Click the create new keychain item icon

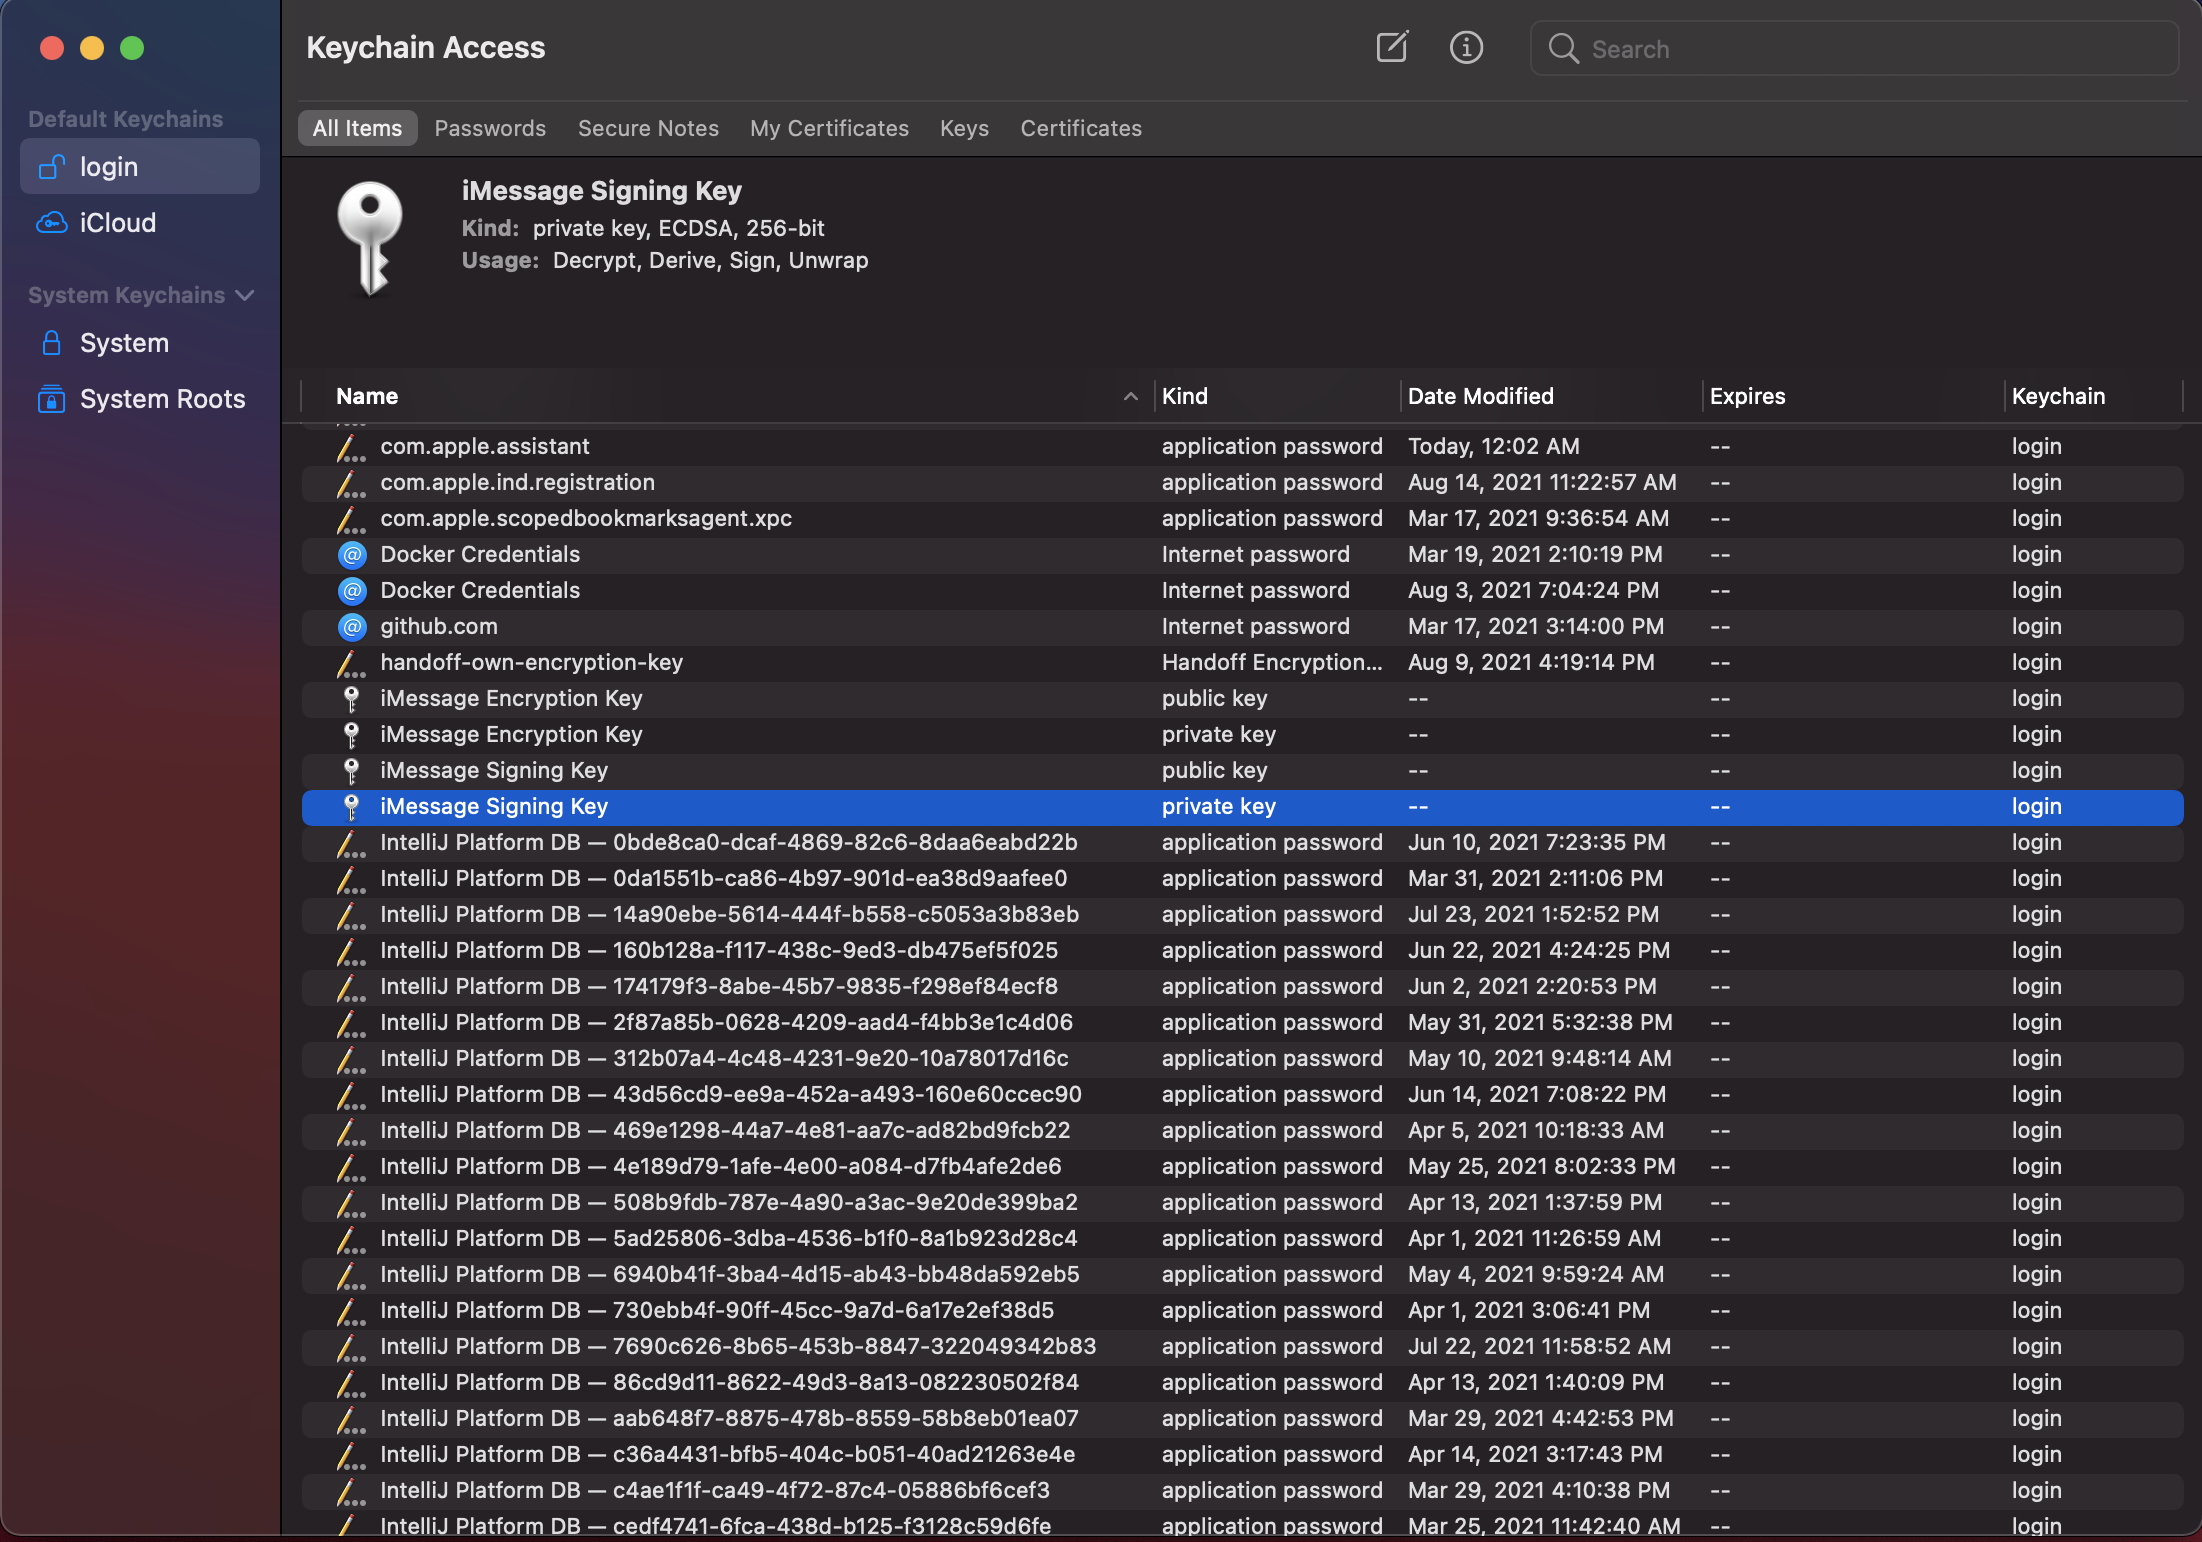pyautogui.click(x=1392, y=47)
